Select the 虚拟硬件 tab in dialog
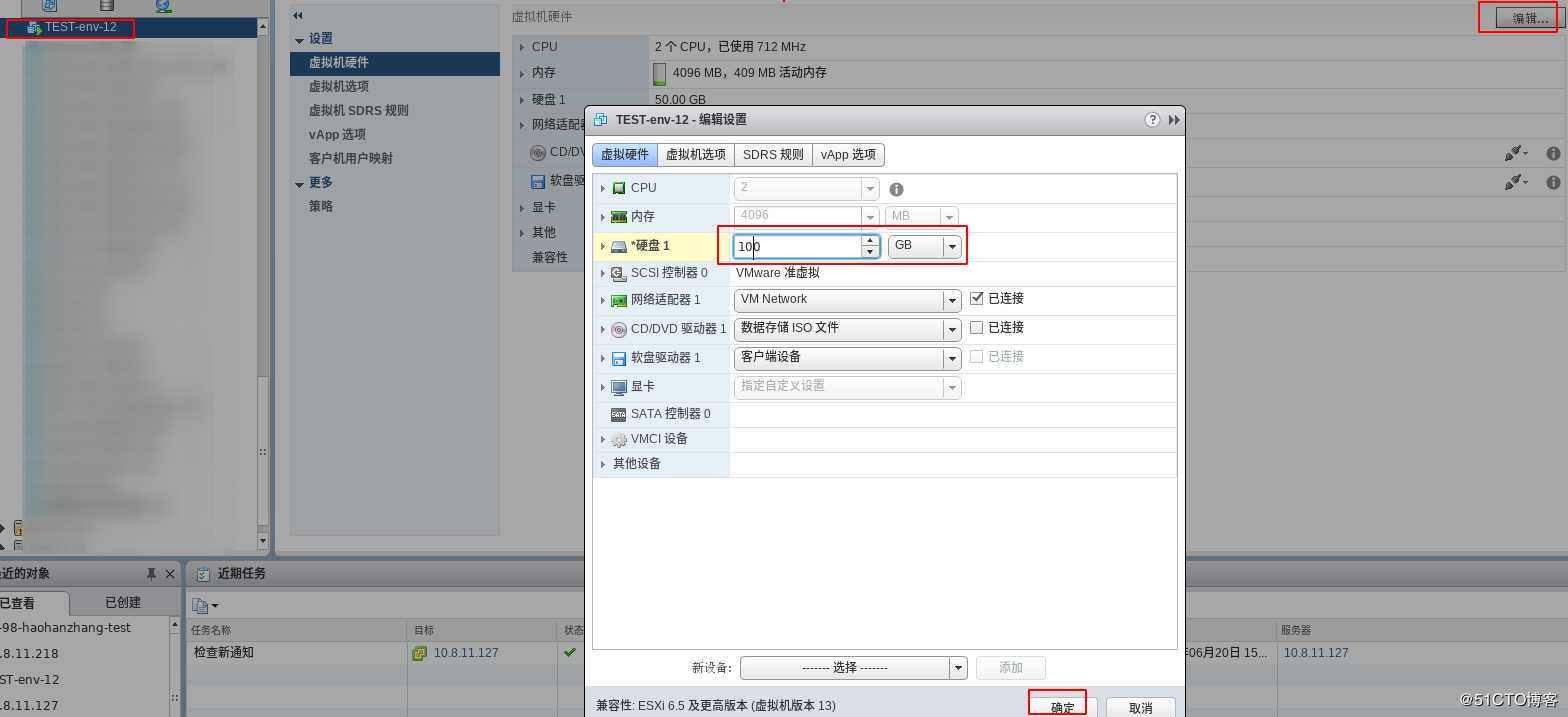1568x717 pixels. 625,155
